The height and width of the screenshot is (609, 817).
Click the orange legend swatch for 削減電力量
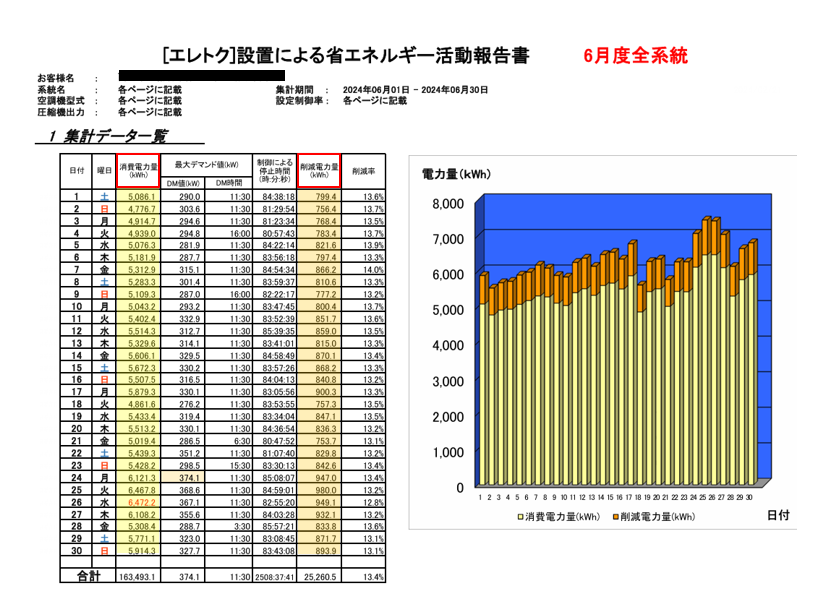[615, 517]
